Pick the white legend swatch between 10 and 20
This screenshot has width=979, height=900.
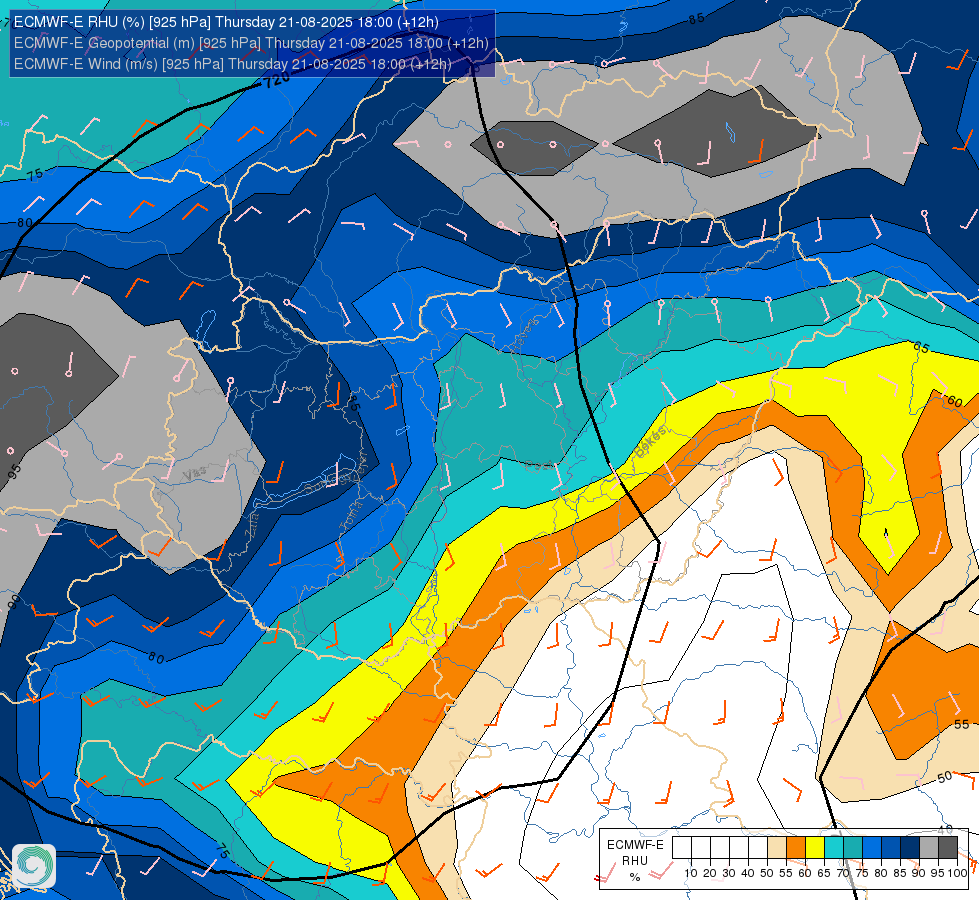[x=701, y=848]
